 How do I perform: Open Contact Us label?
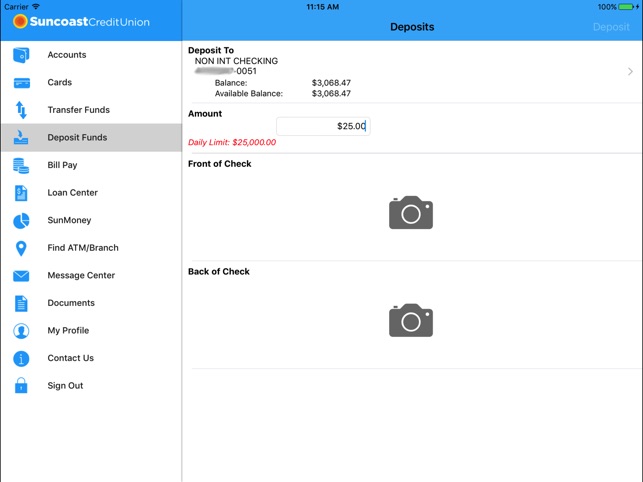click(x=71, y=358)
